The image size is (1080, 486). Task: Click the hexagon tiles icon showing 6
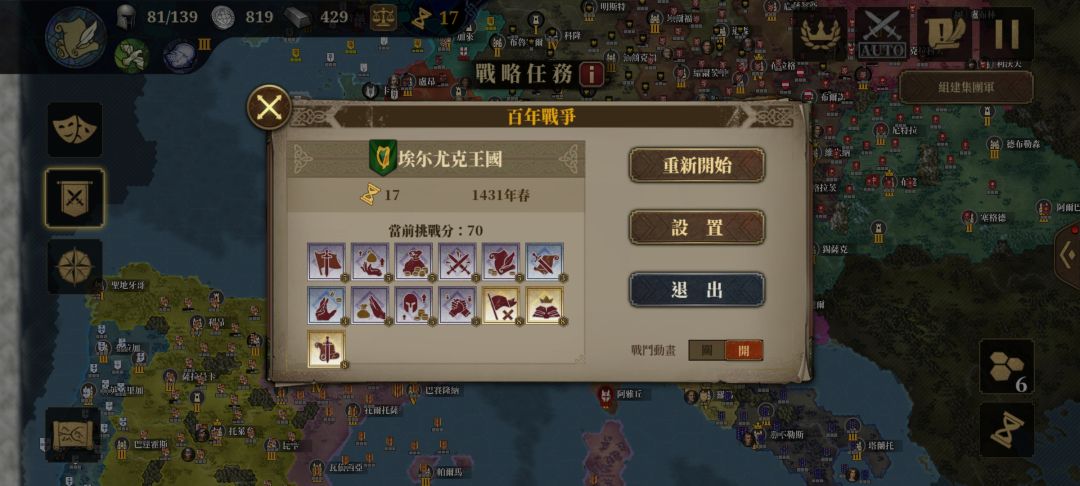click(1006, 367)
